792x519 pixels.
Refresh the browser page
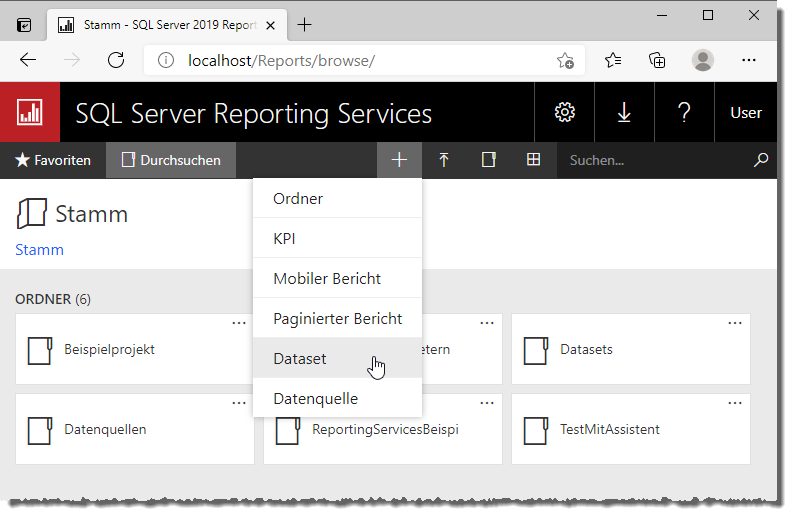pyautogui.click(x=116, y=60)
